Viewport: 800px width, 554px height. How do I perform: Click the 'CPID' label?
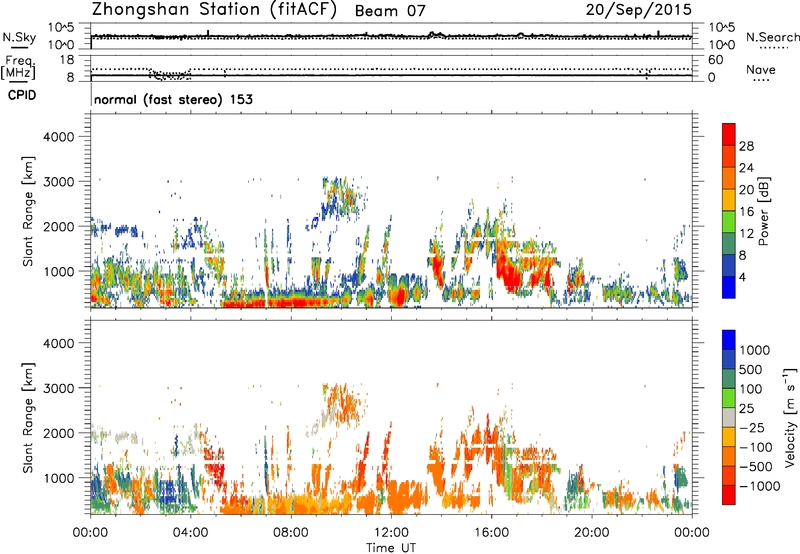click(22, 95)
